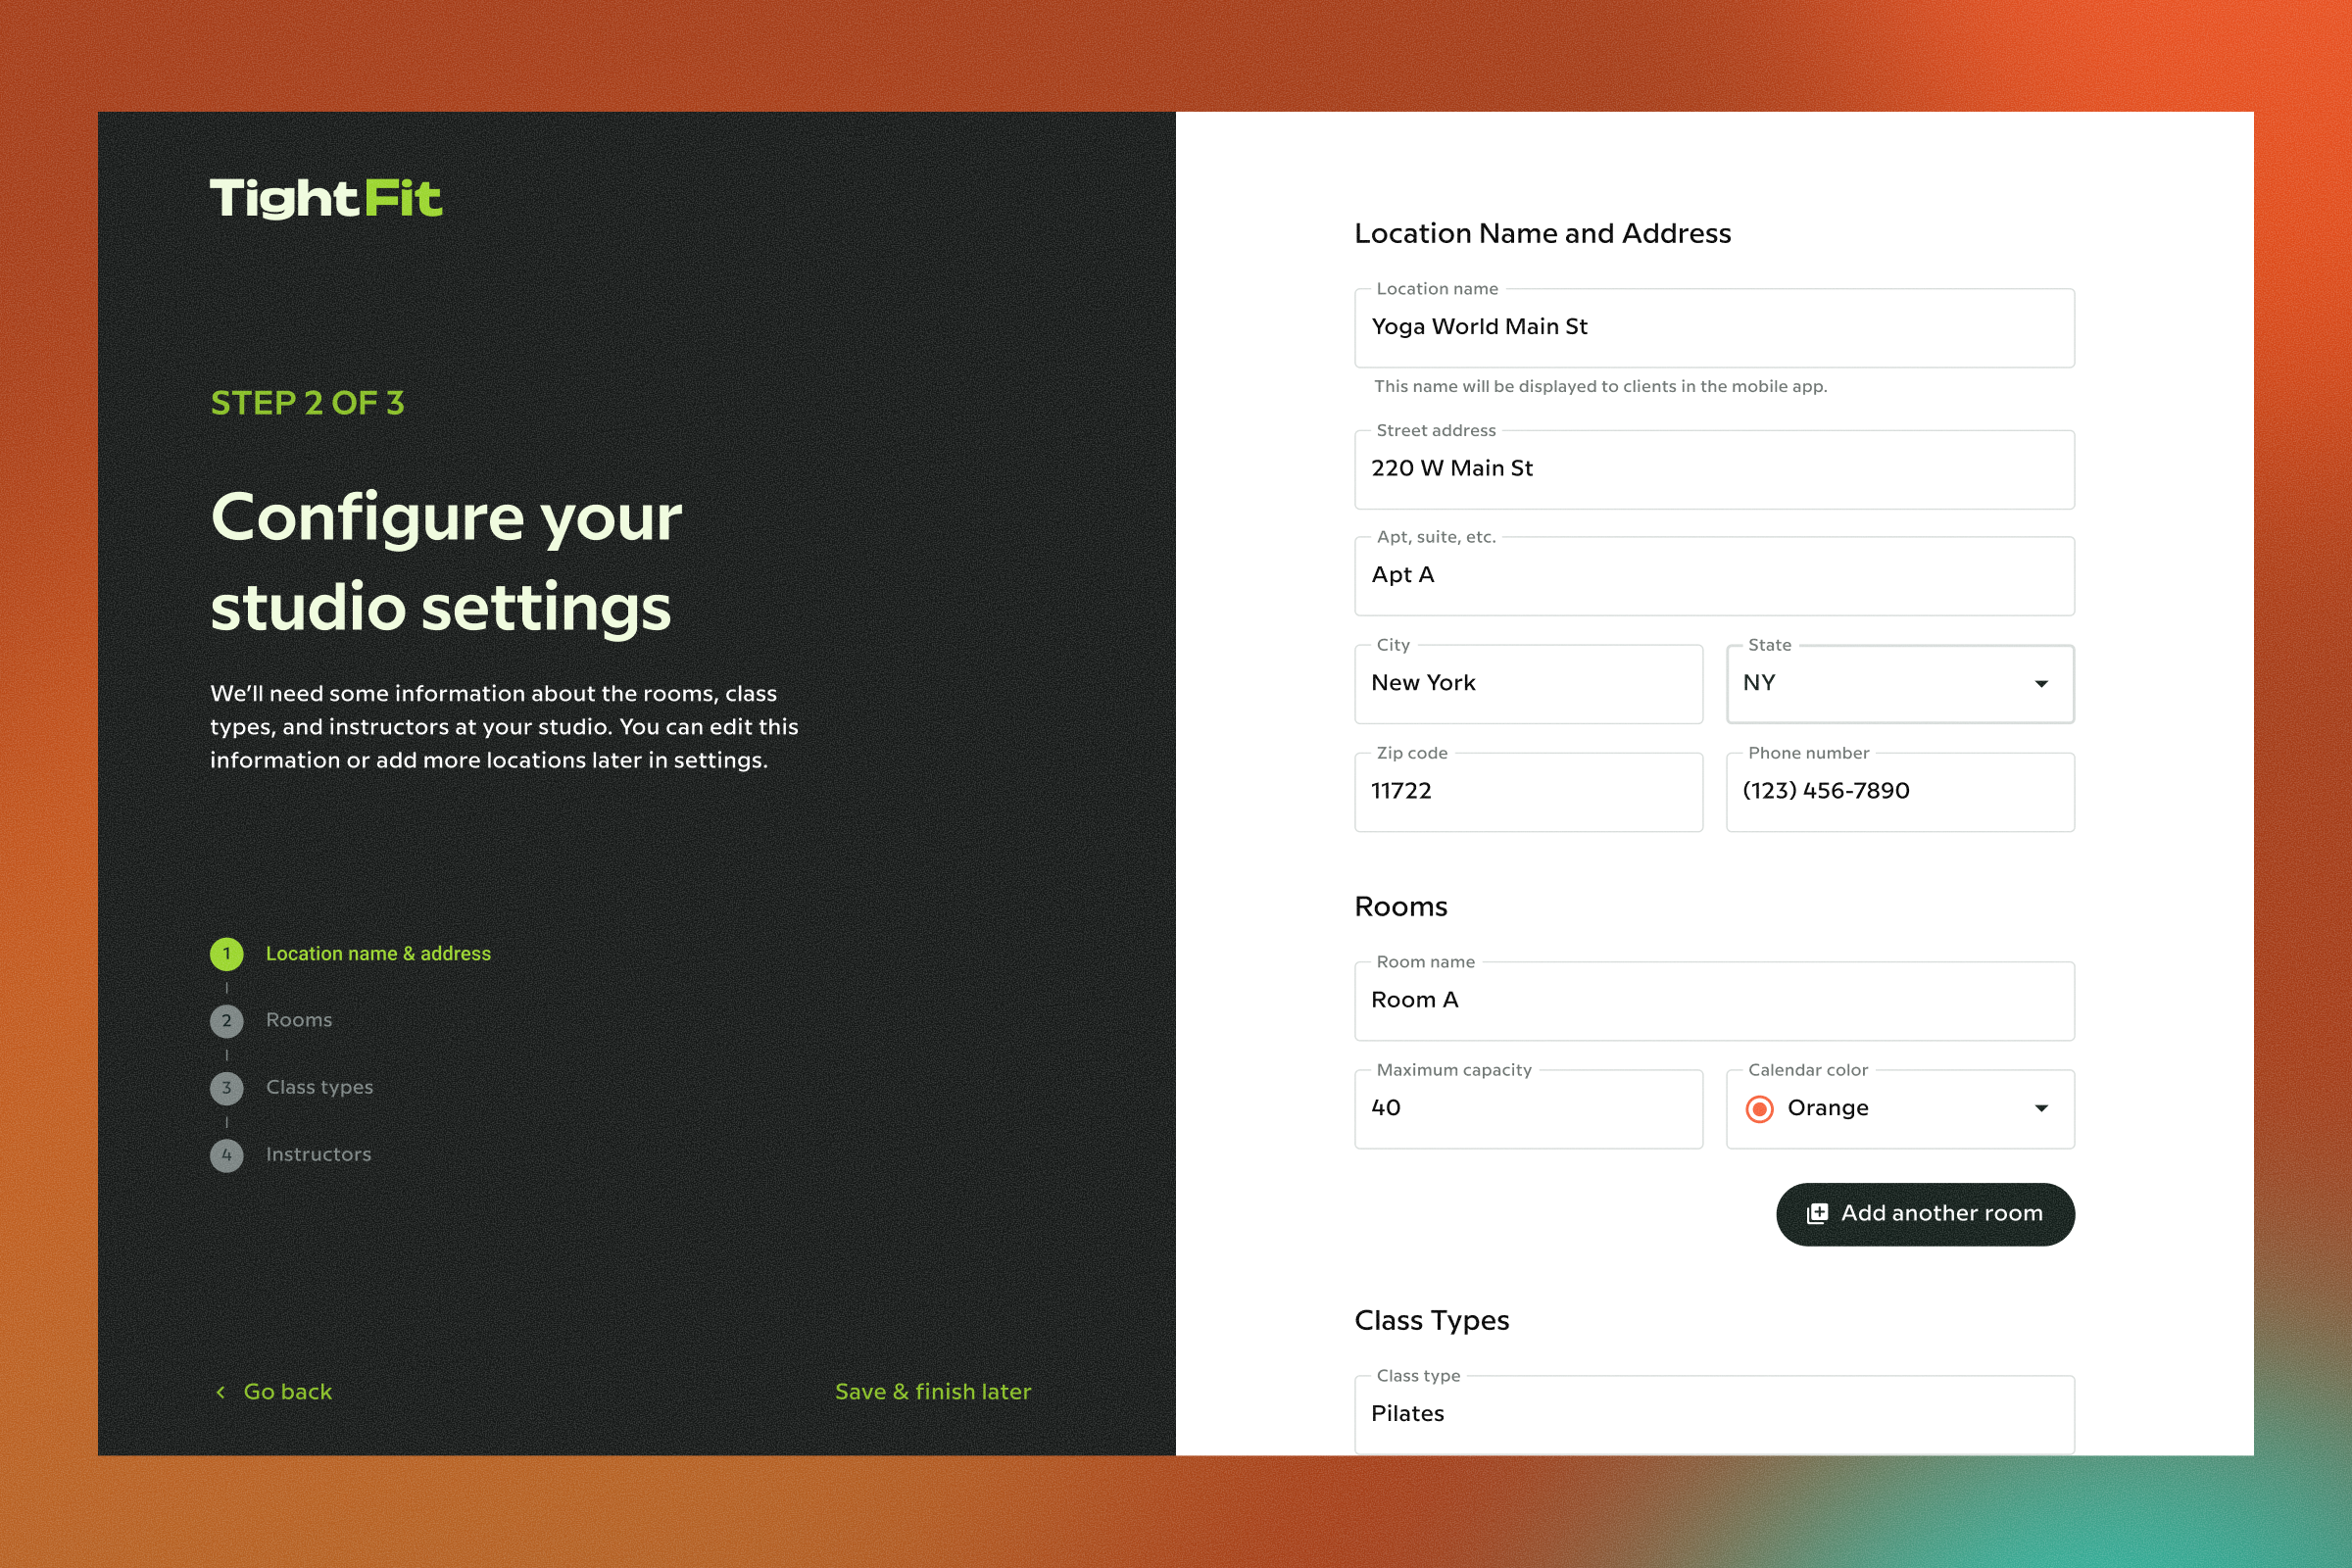
Task: Focus the Phone number field
Action: point(1900,792)
